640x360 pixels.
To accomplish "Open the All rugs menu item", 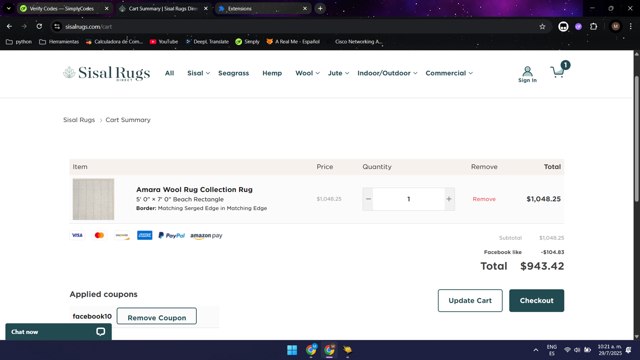I will coord(169,73).
